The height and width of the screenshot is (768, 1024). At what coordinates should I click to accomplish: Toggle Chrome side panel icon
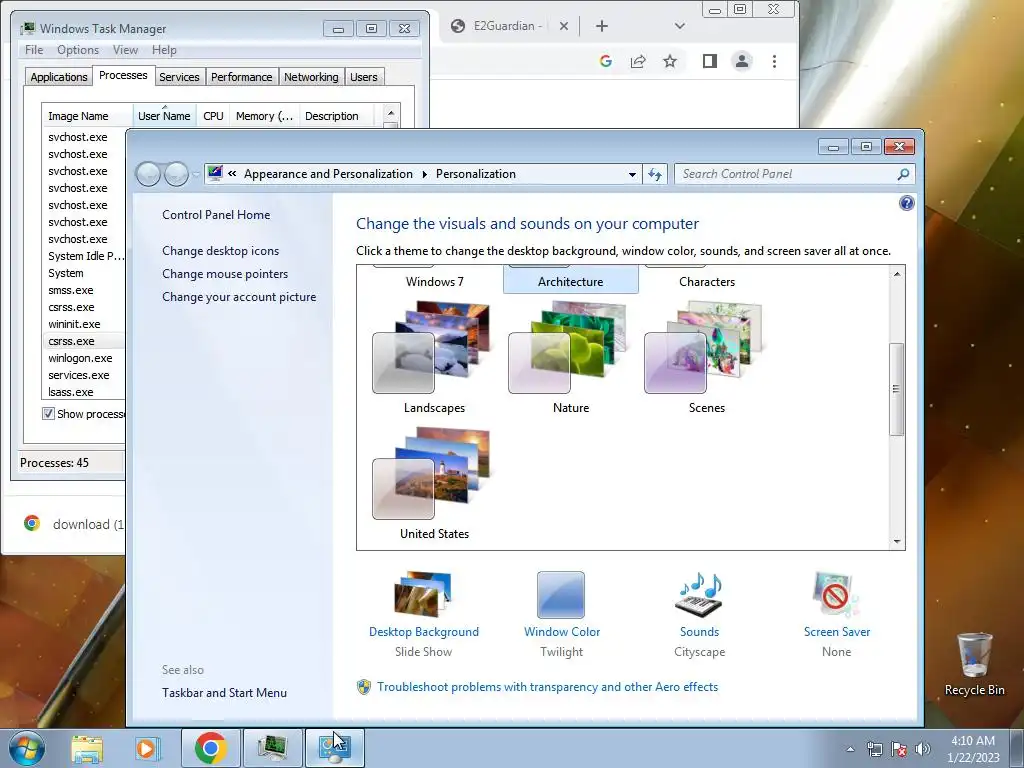click(710, 61)
